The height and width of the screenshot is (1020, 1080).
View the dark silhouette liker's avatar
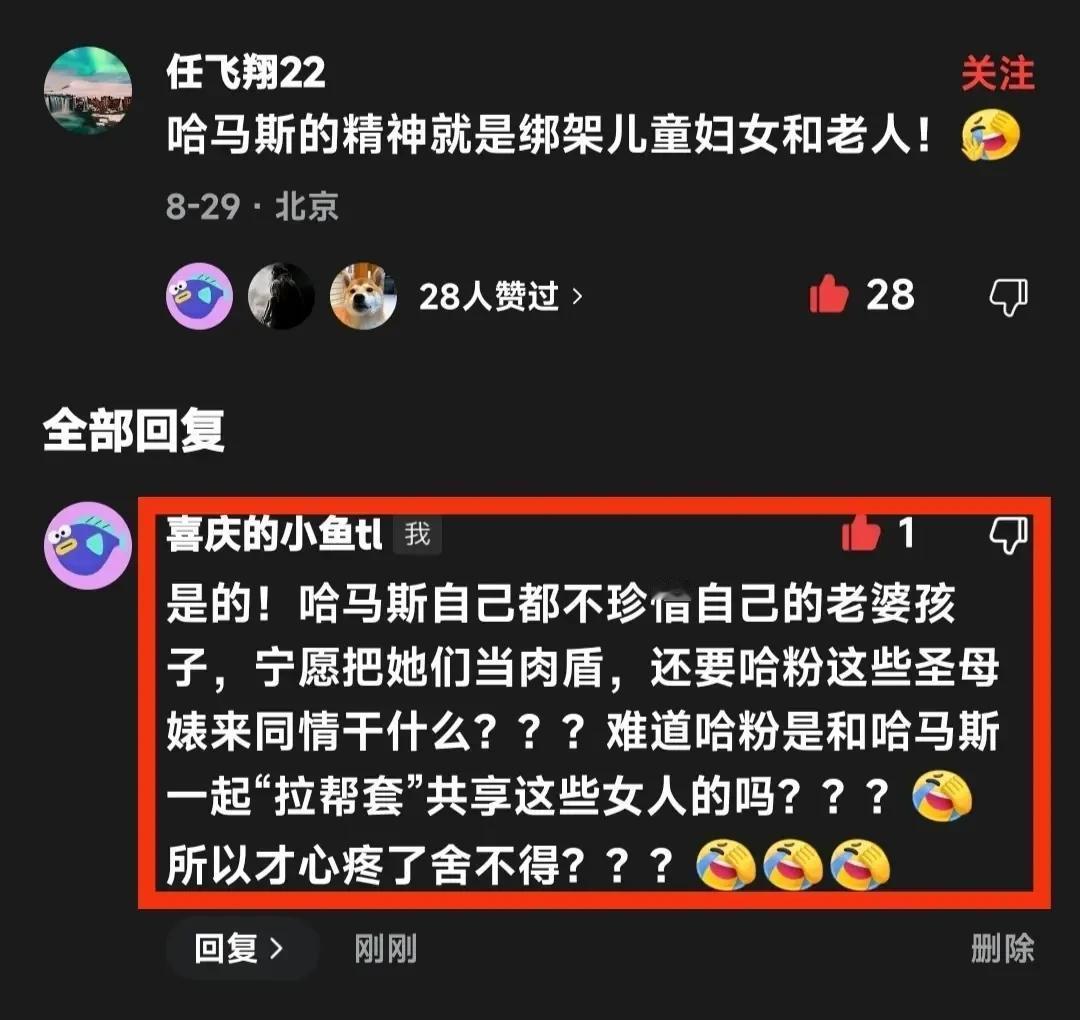click(281, 296)
